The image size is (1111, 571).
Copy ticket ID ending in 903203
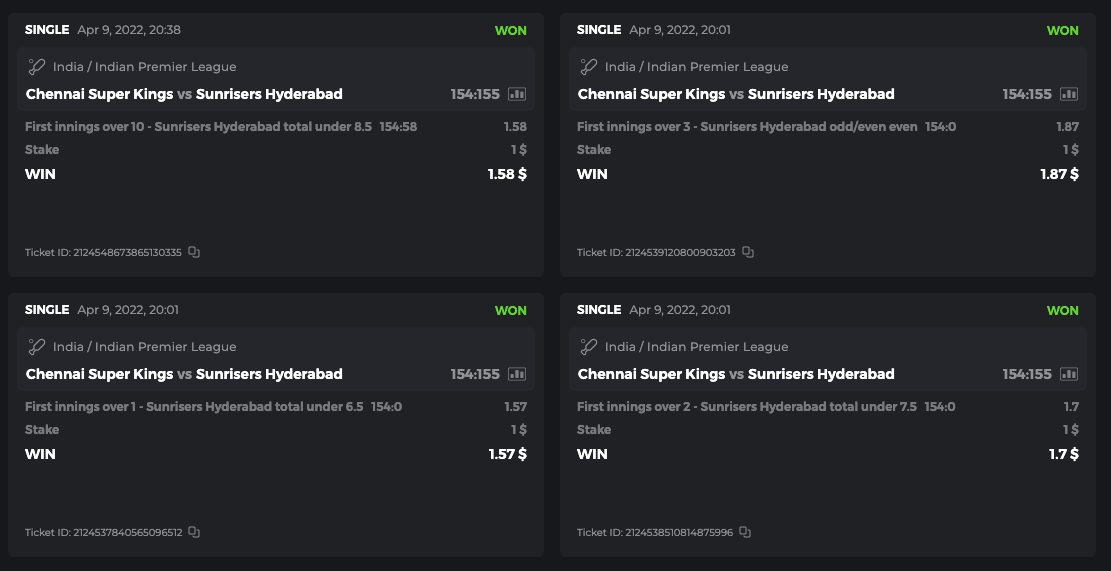coord(747,253)
